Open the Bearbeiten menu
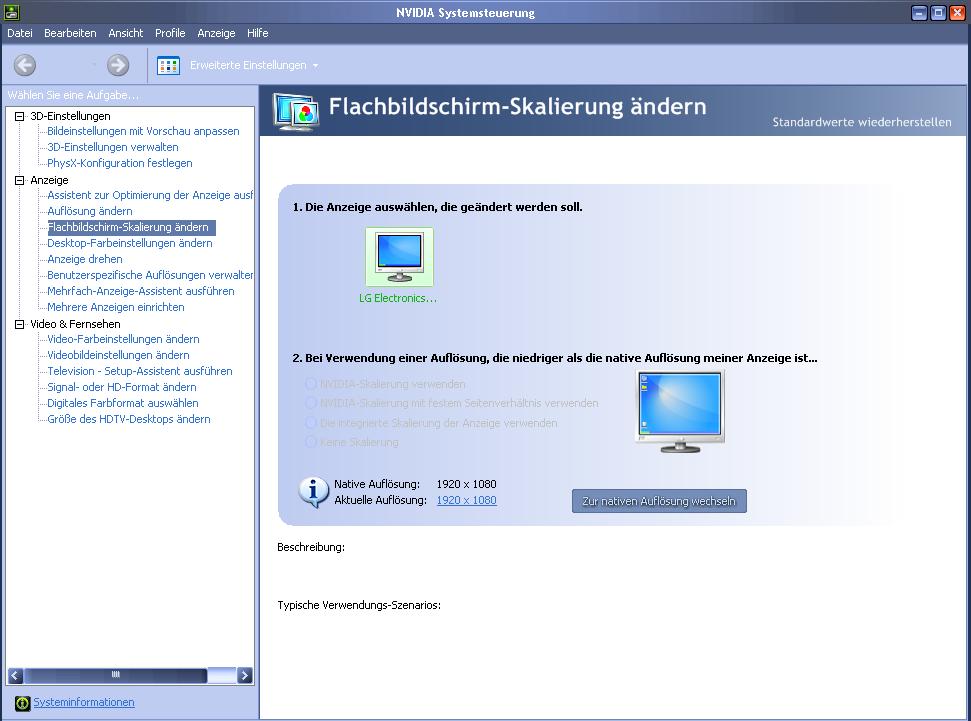 point(70,33)
